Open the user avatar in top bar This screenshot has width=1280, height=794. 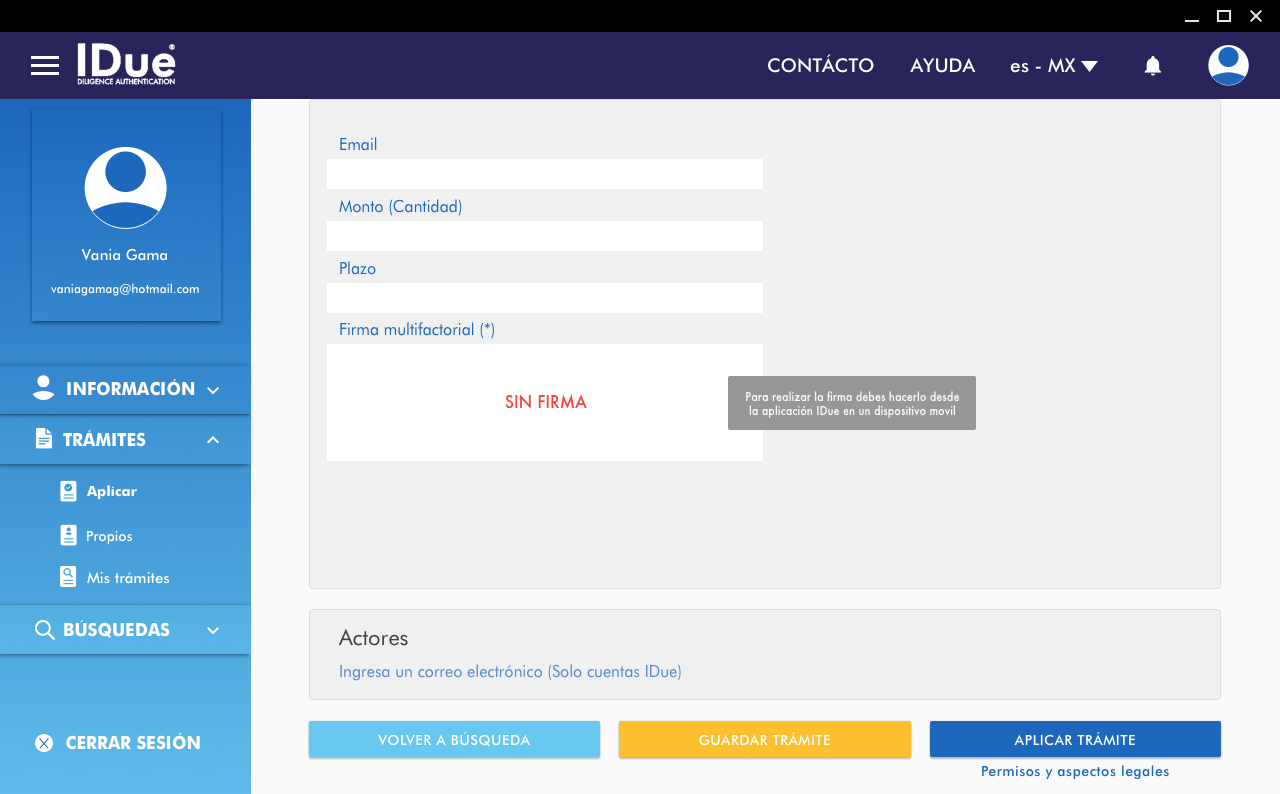[1227, 66]
